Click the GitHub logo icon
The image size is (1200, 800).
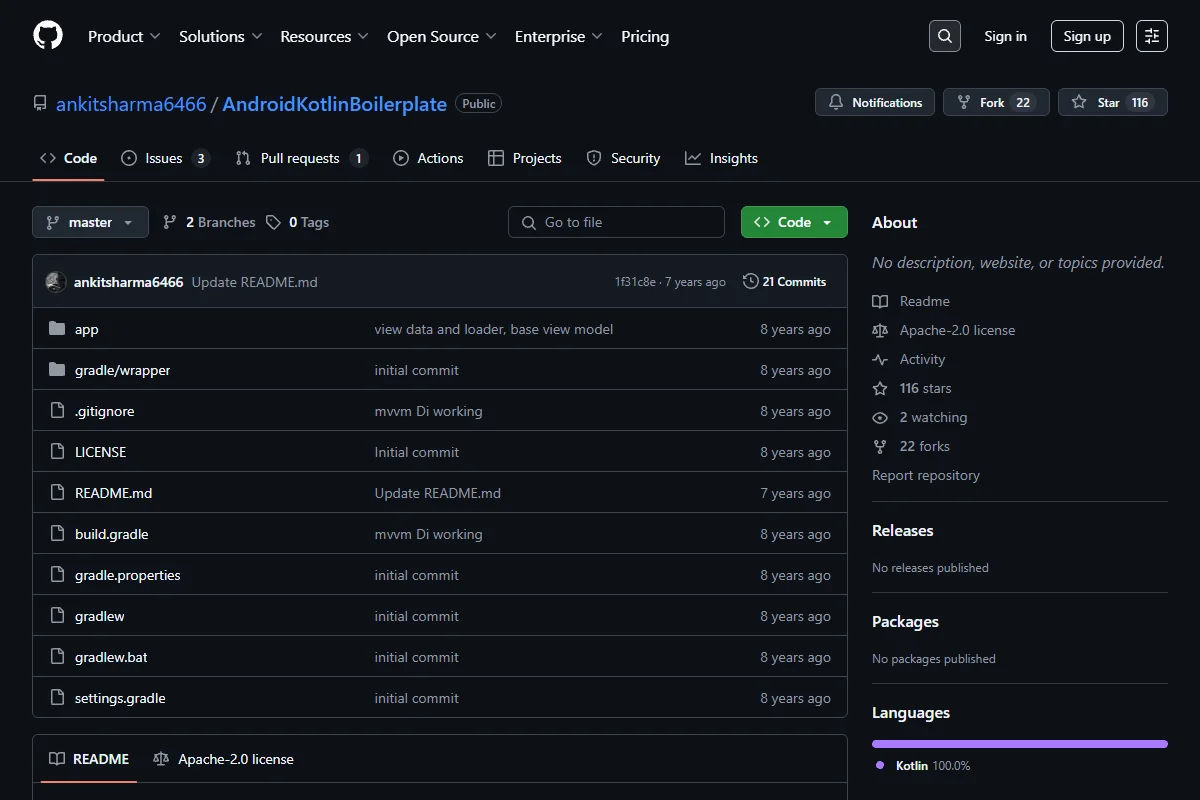tap(48, 36)
